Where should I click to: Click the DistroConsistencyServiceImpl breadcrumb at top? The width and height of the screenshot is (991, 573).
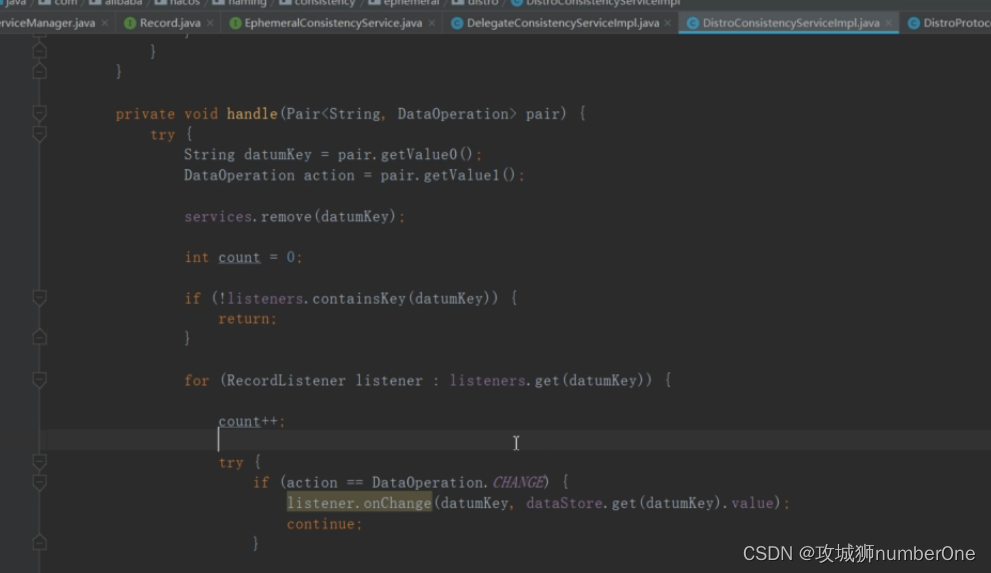pyautogui.click(x=595, y=3)
